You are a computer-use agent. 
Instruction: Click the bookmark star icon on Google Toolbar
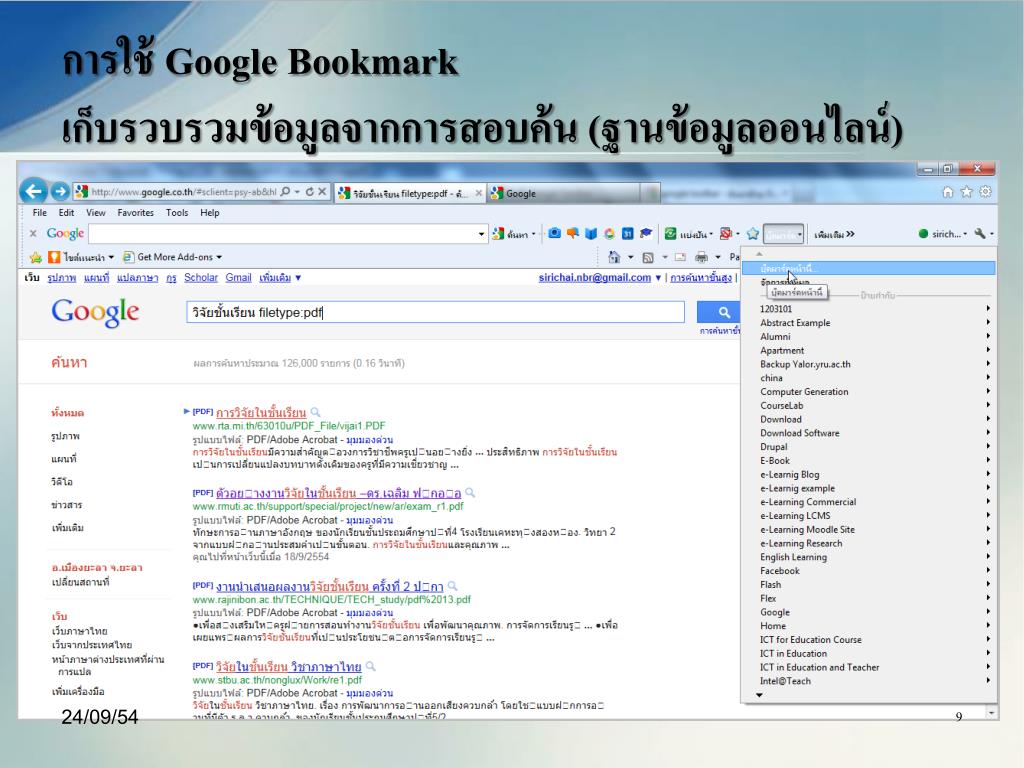[x=753, y=233]
